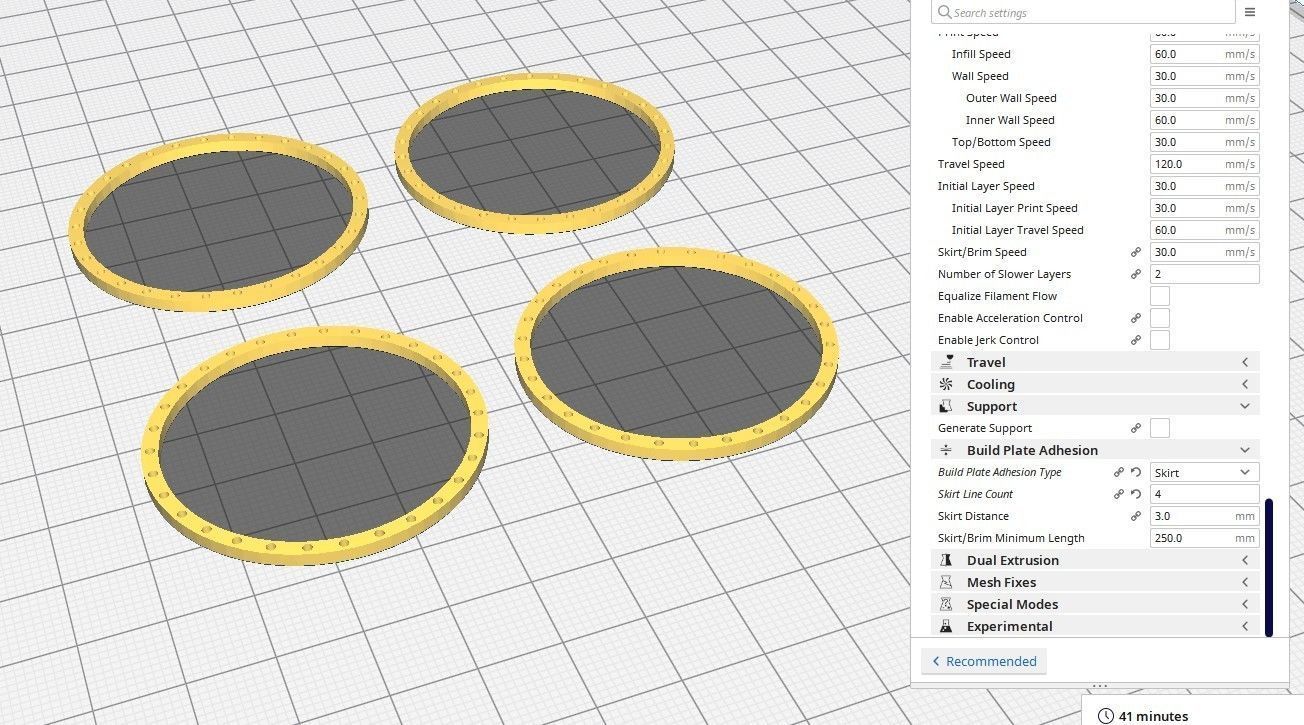Click the link icon beside Enable Acceleration Control
The height and width of the screenshot is (725, 1304).
1136,318
